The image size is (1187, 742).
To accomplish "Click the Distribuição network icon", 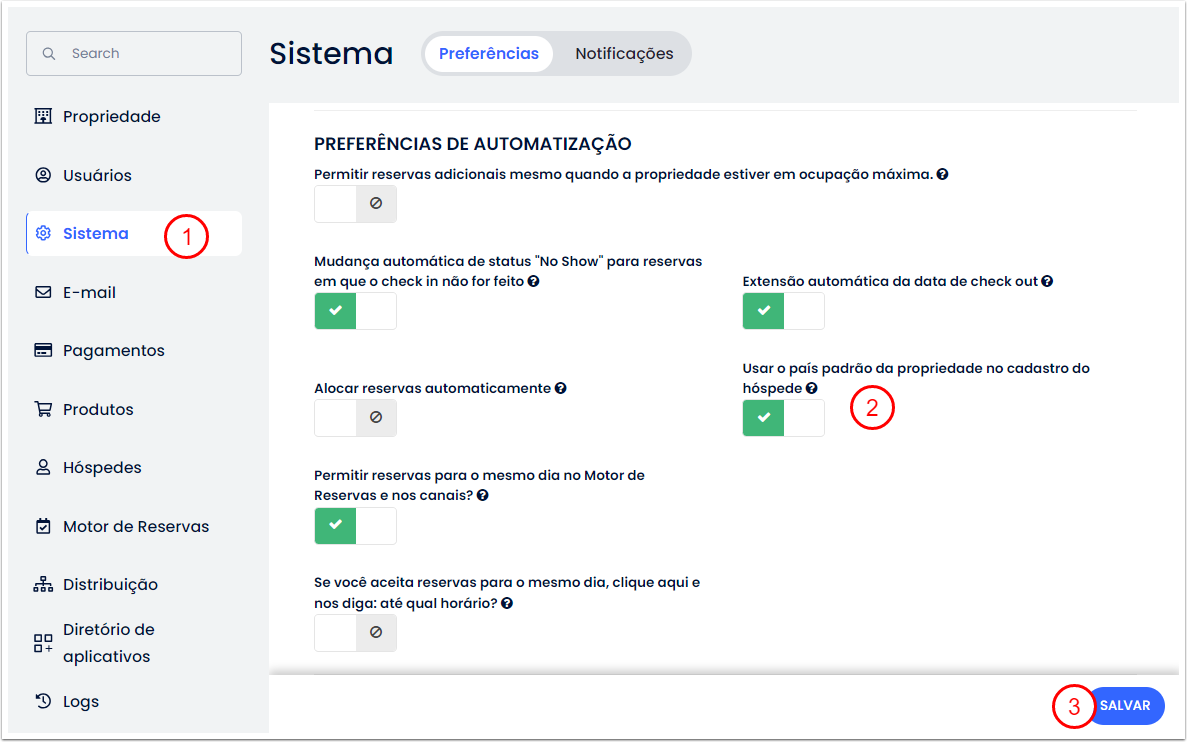I will [x=43, y=585].
